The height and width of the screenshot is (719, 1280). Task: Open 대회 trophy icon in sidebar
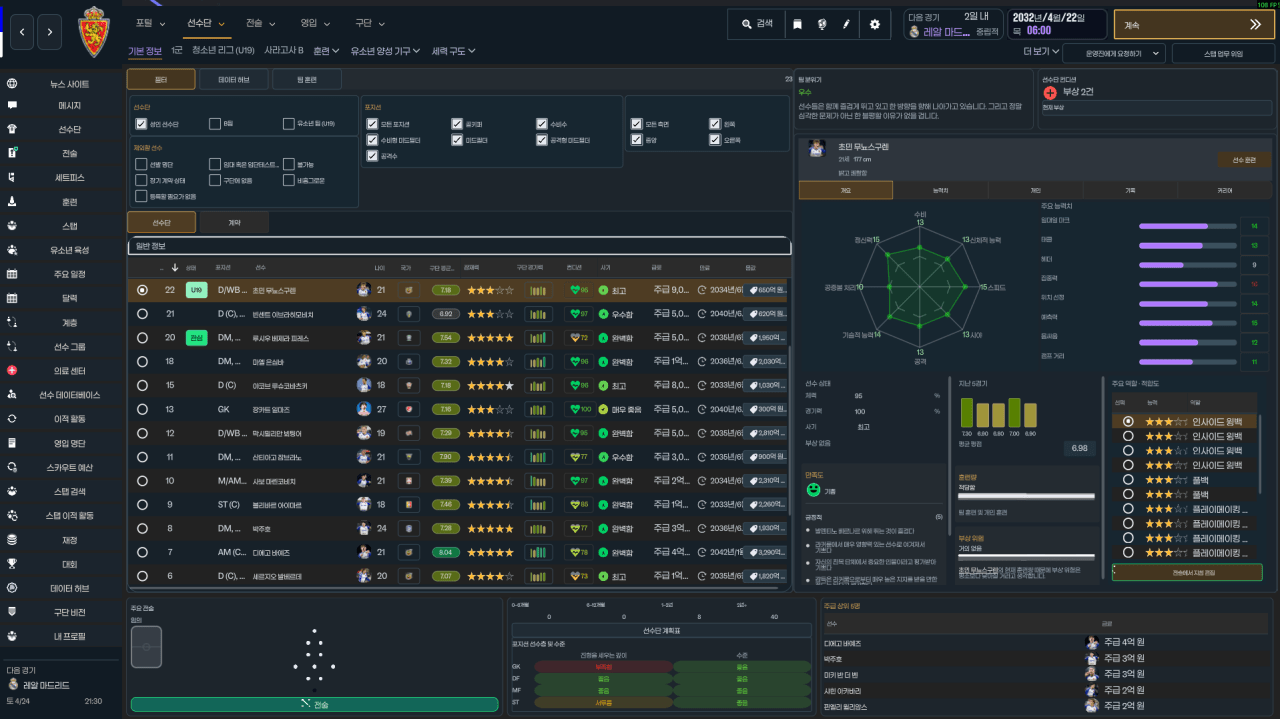tap(12, 564)
